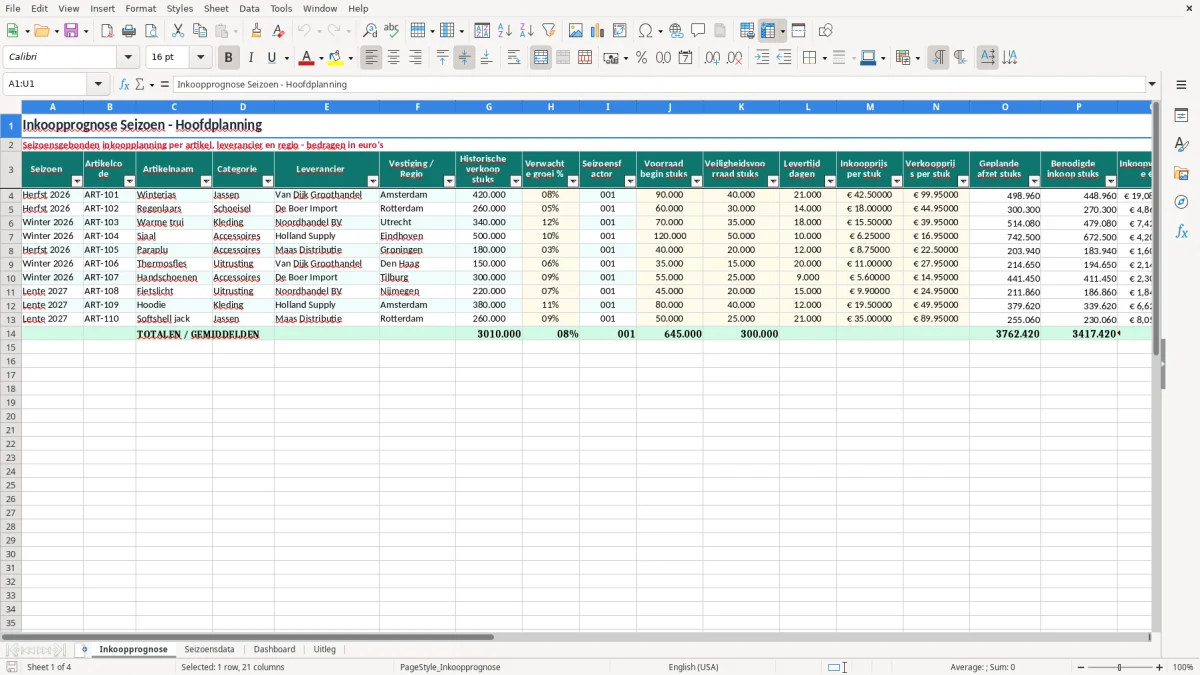Insert a chart

point(598,31)
